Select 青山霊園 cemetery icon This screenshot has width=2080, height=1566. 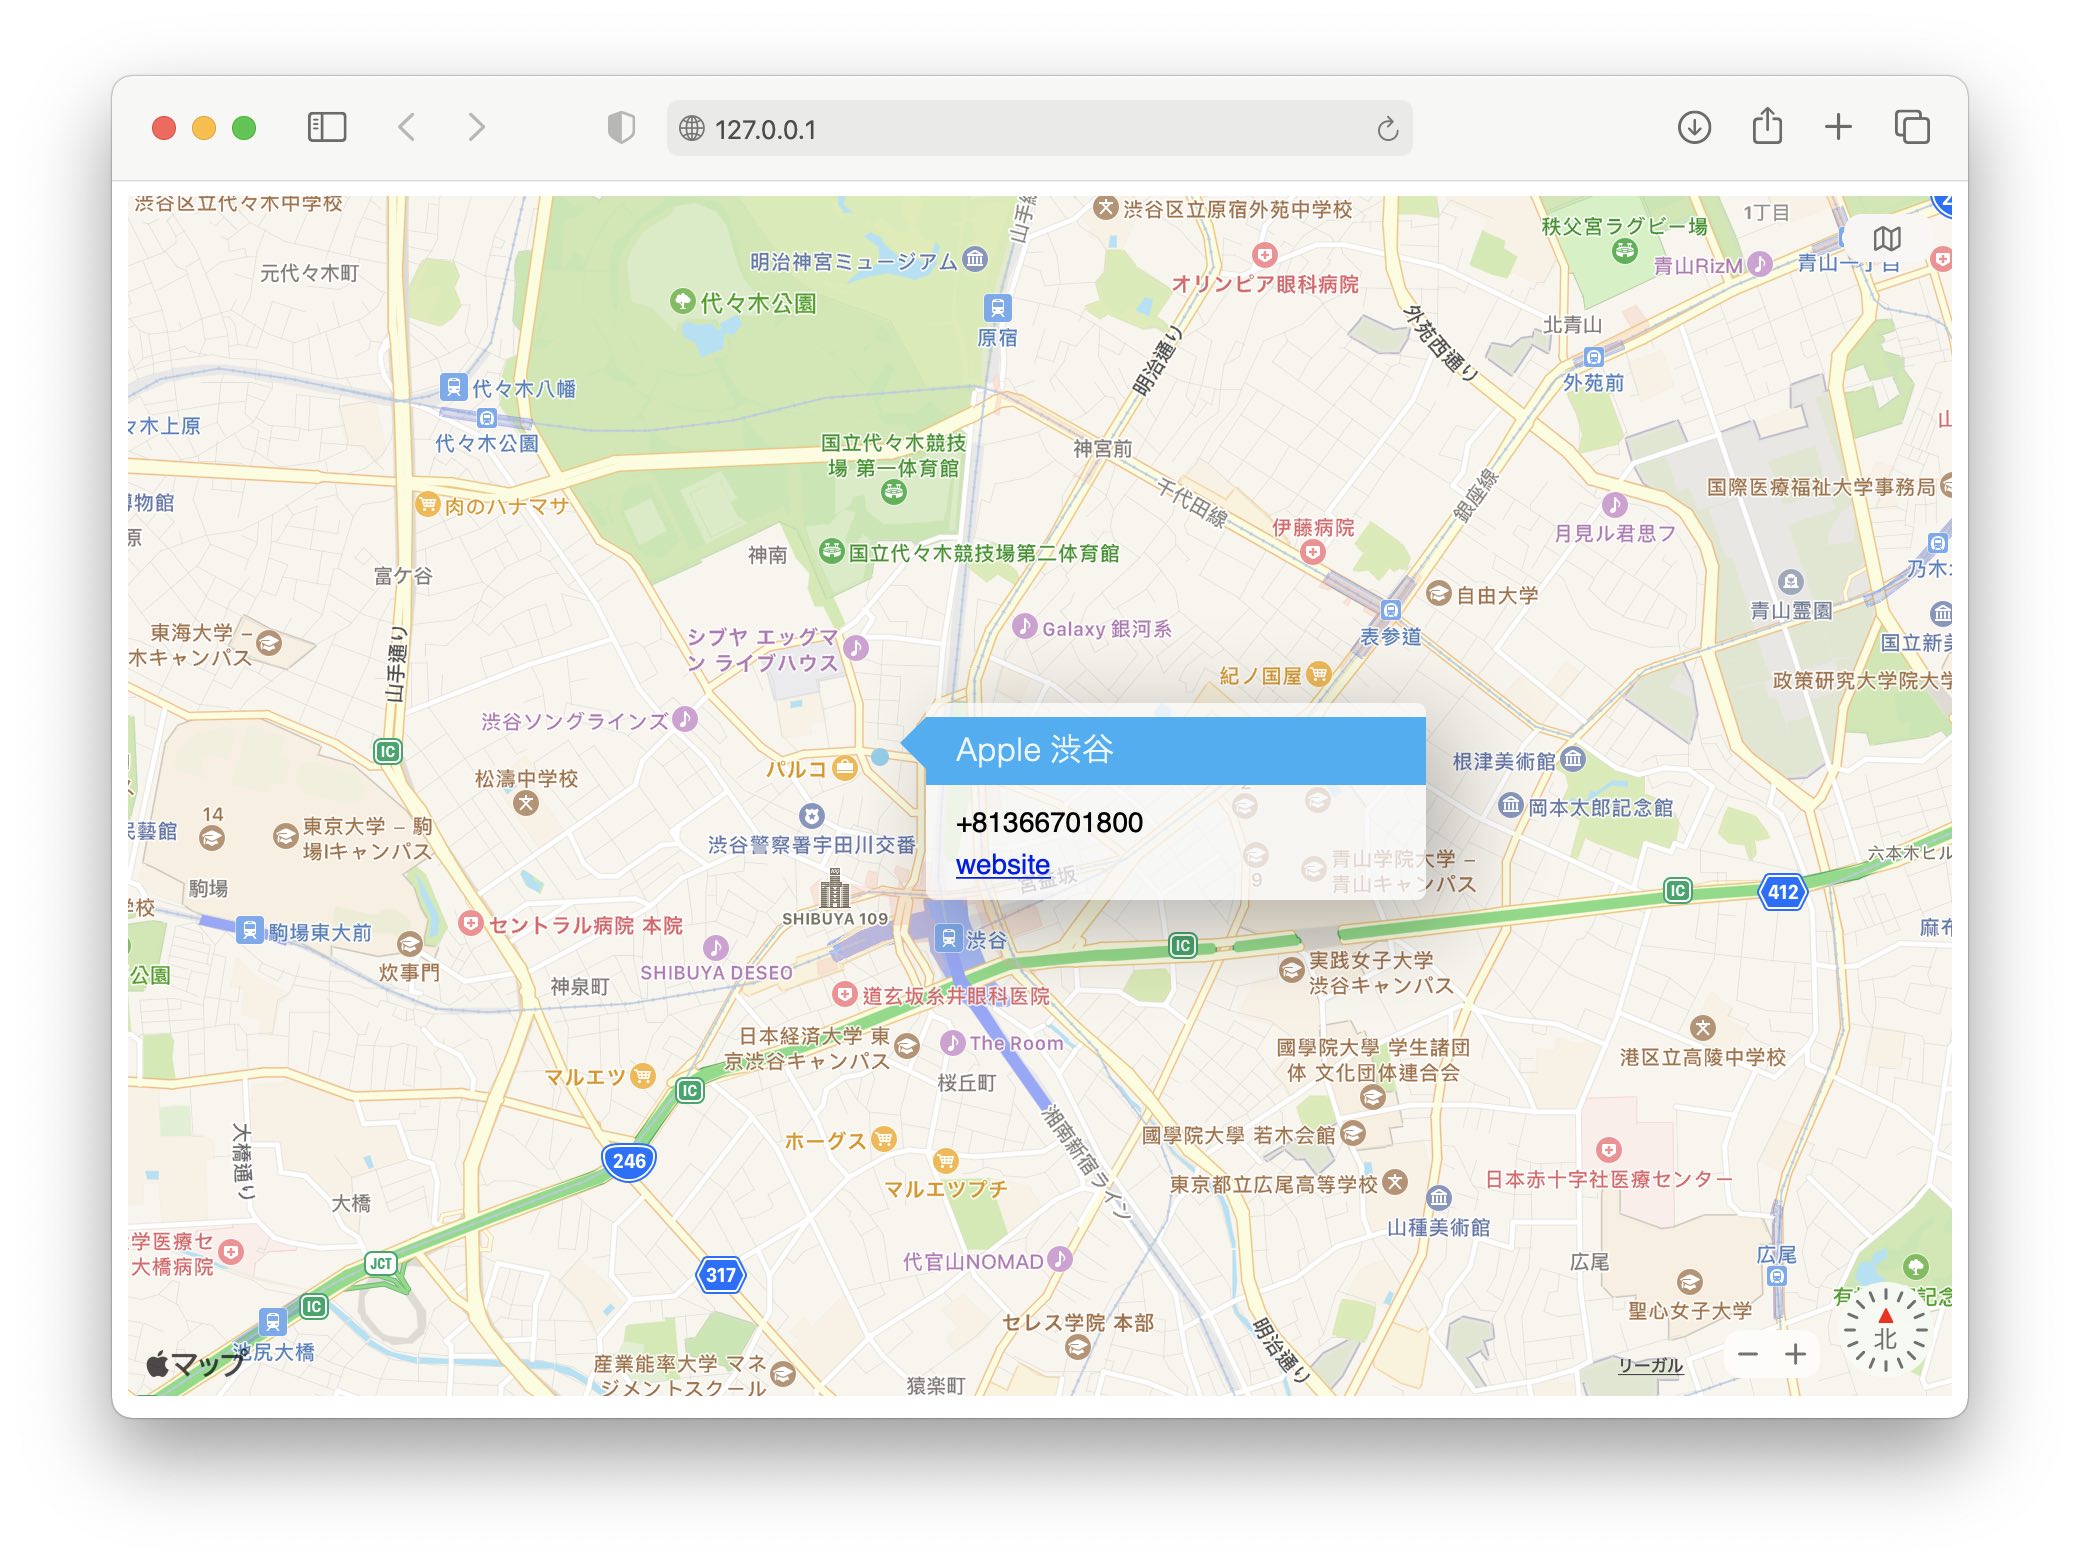[1790, 581]
